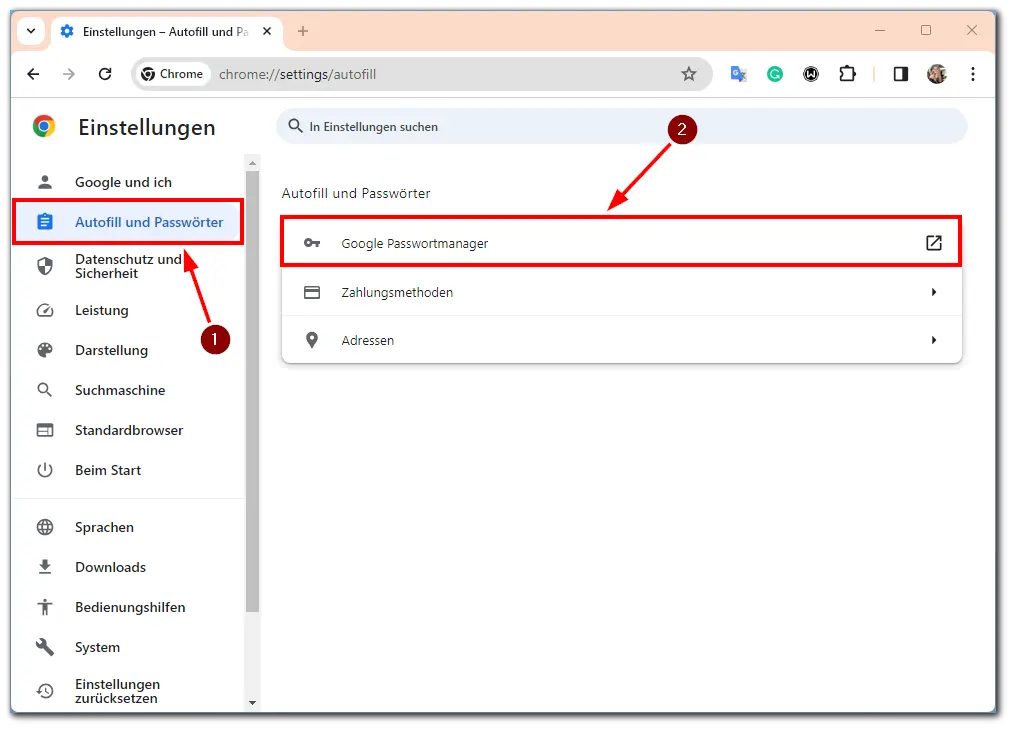Click the location pin icon for Adressen
The width and height of the screenshot is (1014, 731).
[312, 340]
